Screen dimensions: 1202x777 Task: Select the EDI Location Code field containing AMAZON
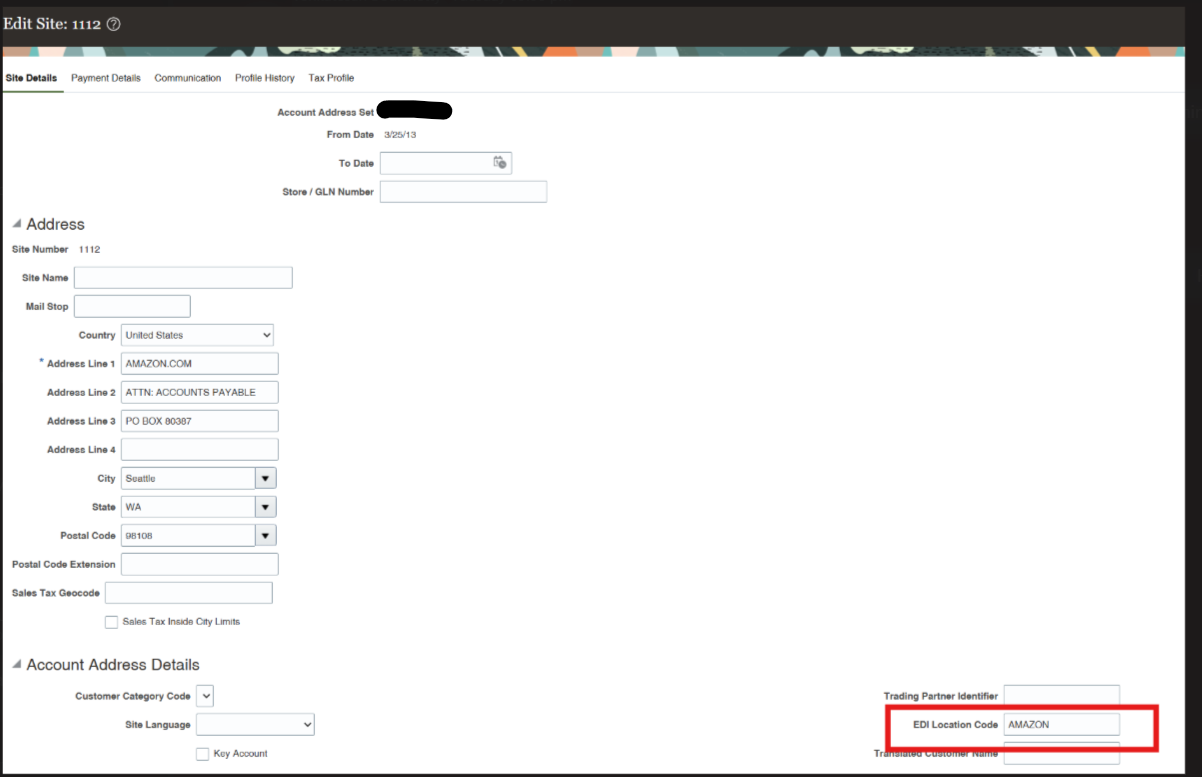coord(1061,723)
